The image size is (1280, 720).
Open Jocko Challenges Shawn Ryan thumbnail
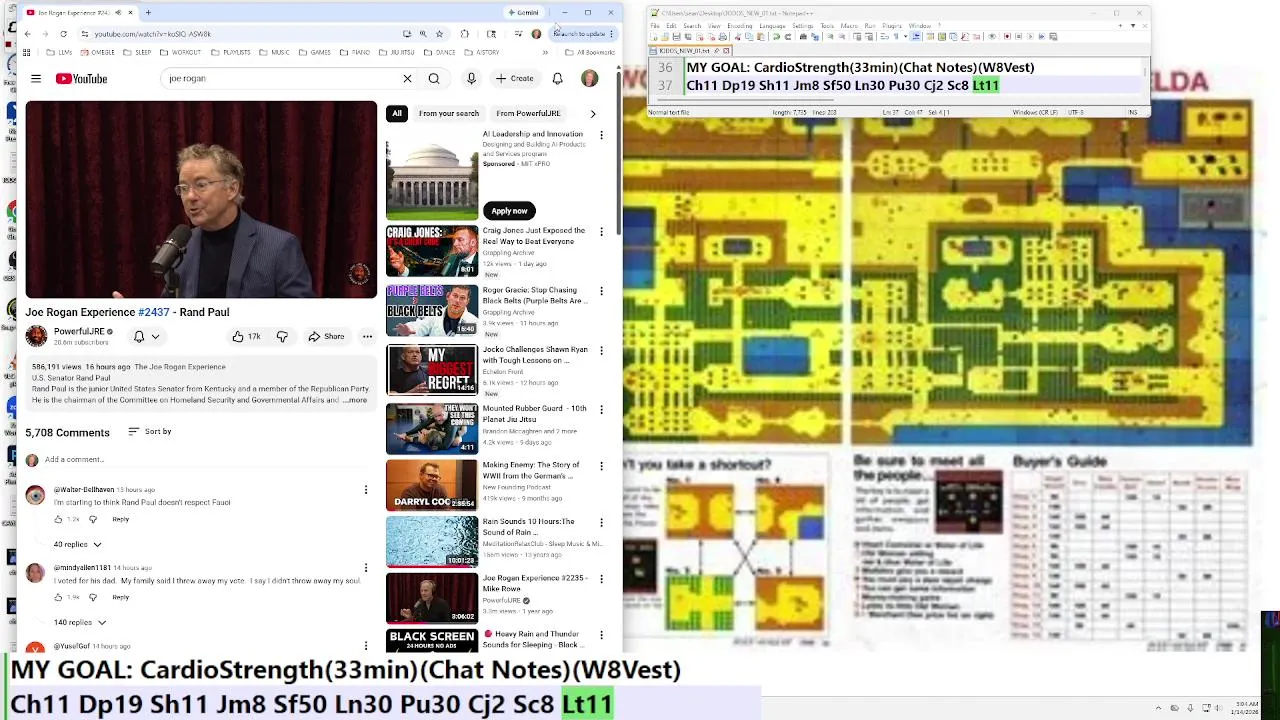pyautogui.click(x=432, y=369)
